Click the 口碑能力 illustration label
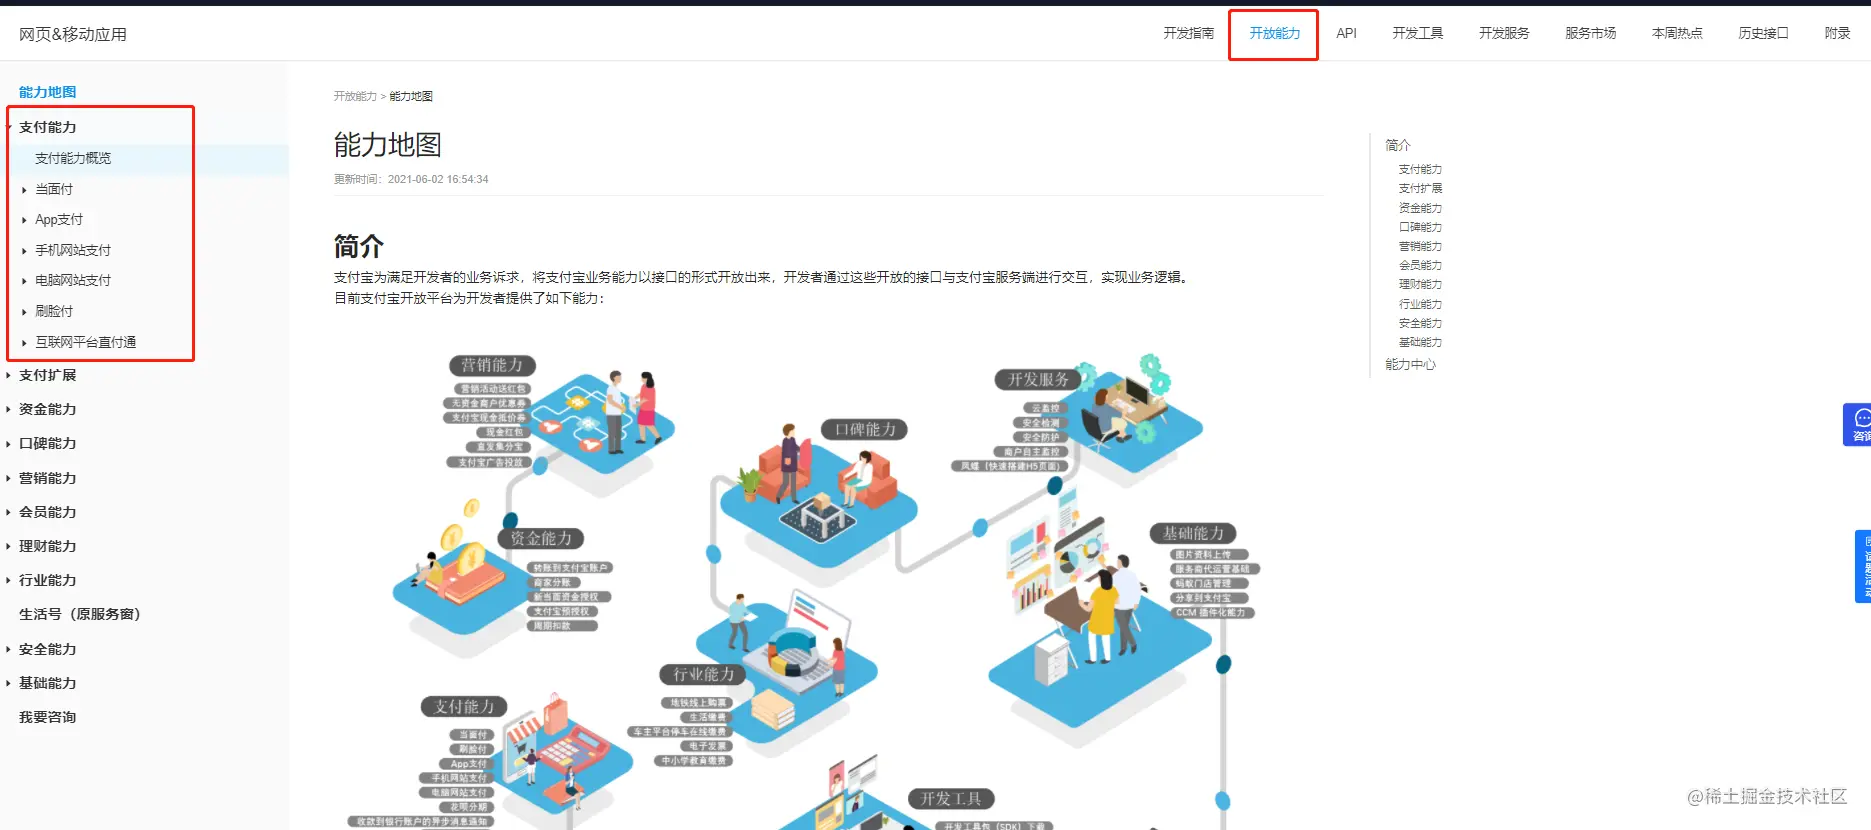This screenshot has height=830, width=1871. click(865, 429)
